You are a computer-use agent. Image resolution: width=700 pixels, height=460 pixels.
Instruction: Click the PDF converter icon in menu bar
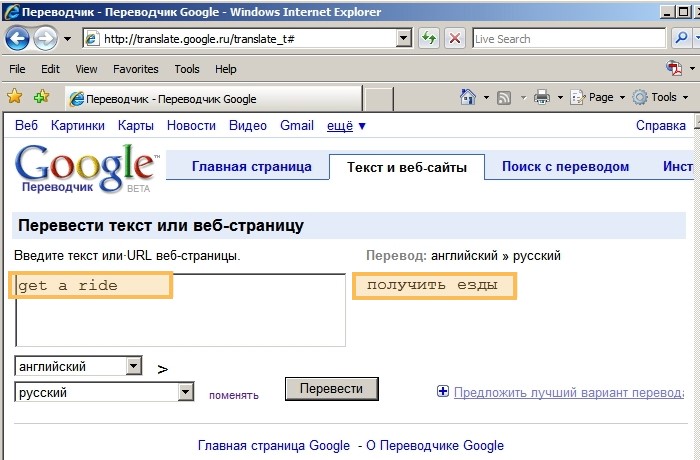pos(674,68)
